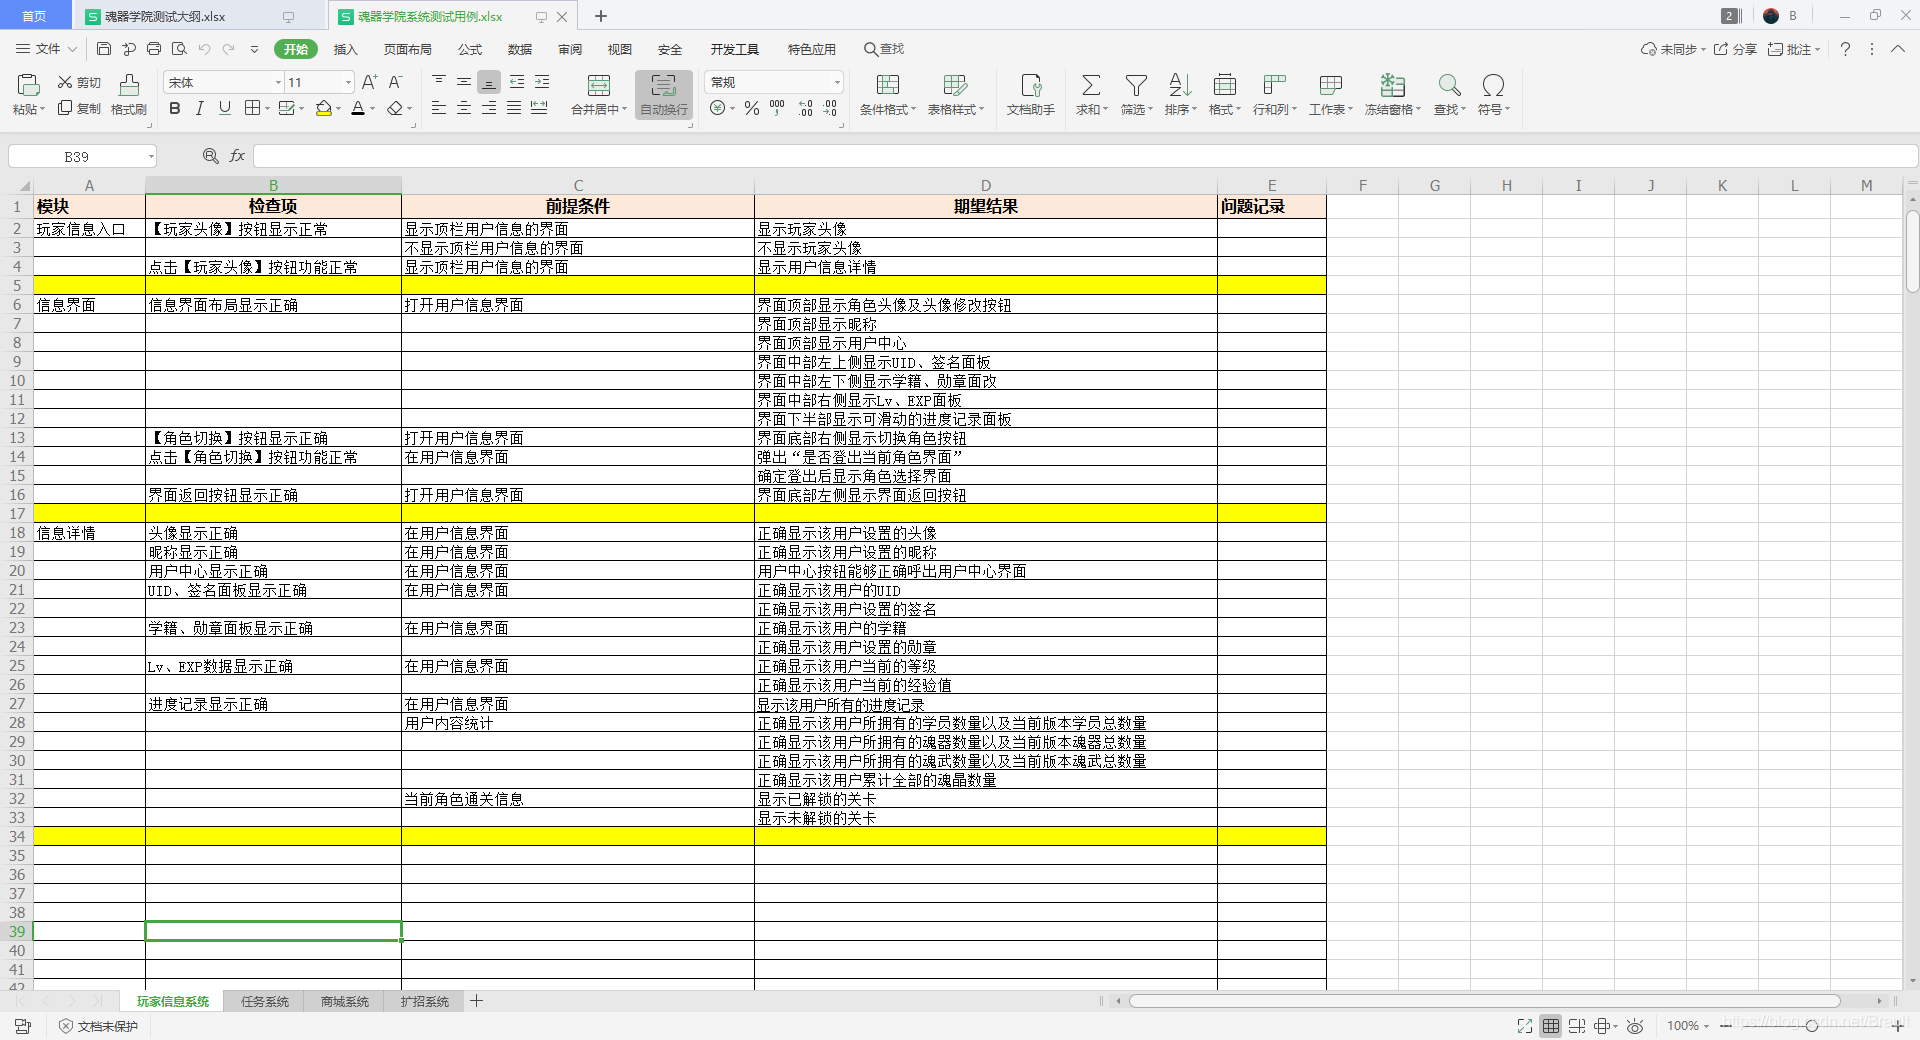
Task: Click the fill color yellow bucket swatch
Action: (323, 108)
